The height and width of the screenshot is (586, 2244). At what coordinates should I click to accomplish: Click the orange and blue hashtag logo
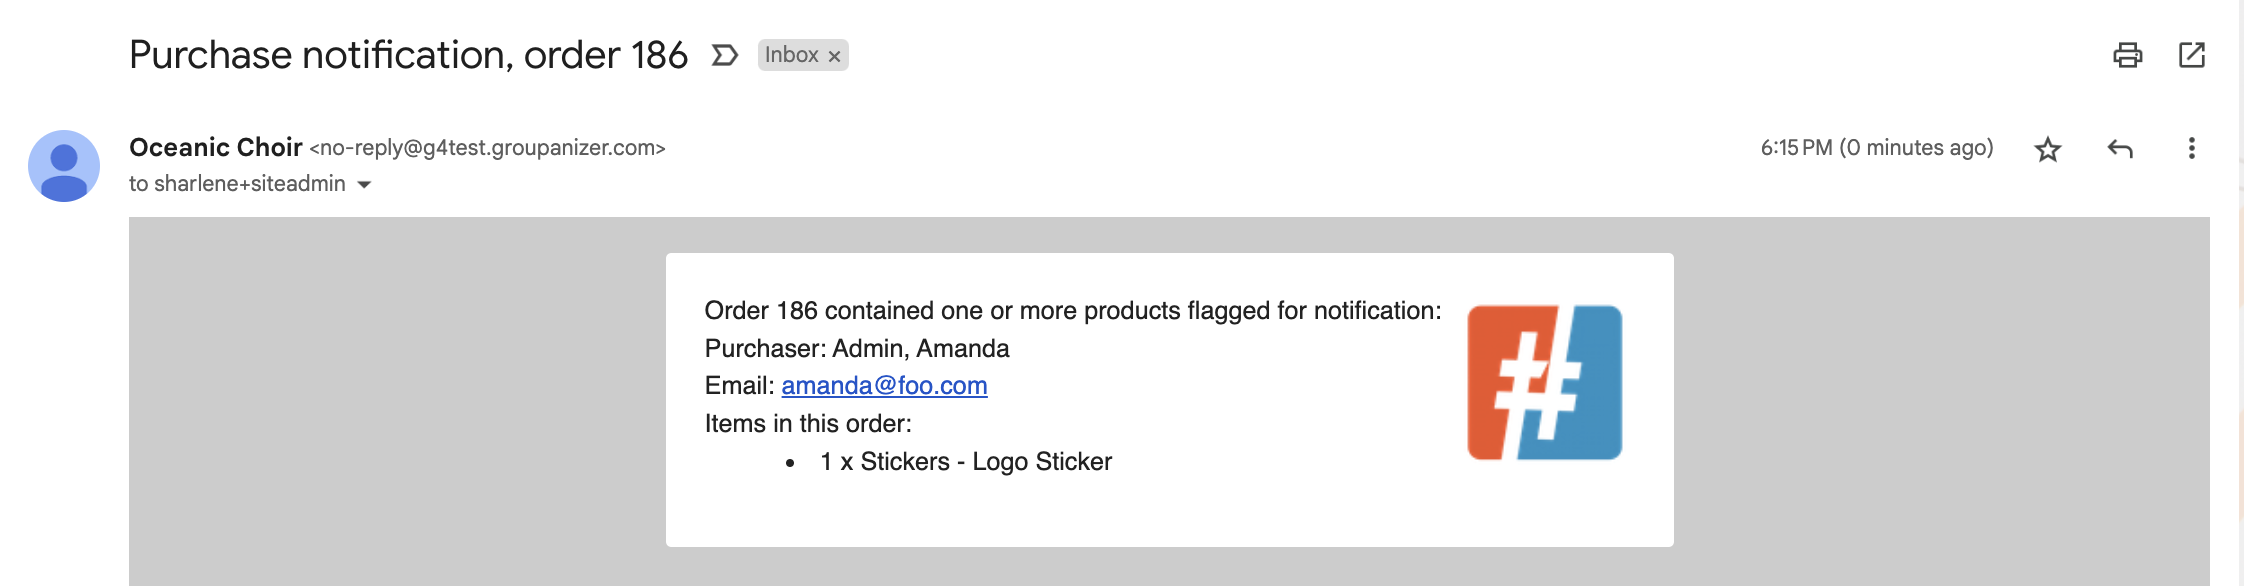pos(1544,383)
